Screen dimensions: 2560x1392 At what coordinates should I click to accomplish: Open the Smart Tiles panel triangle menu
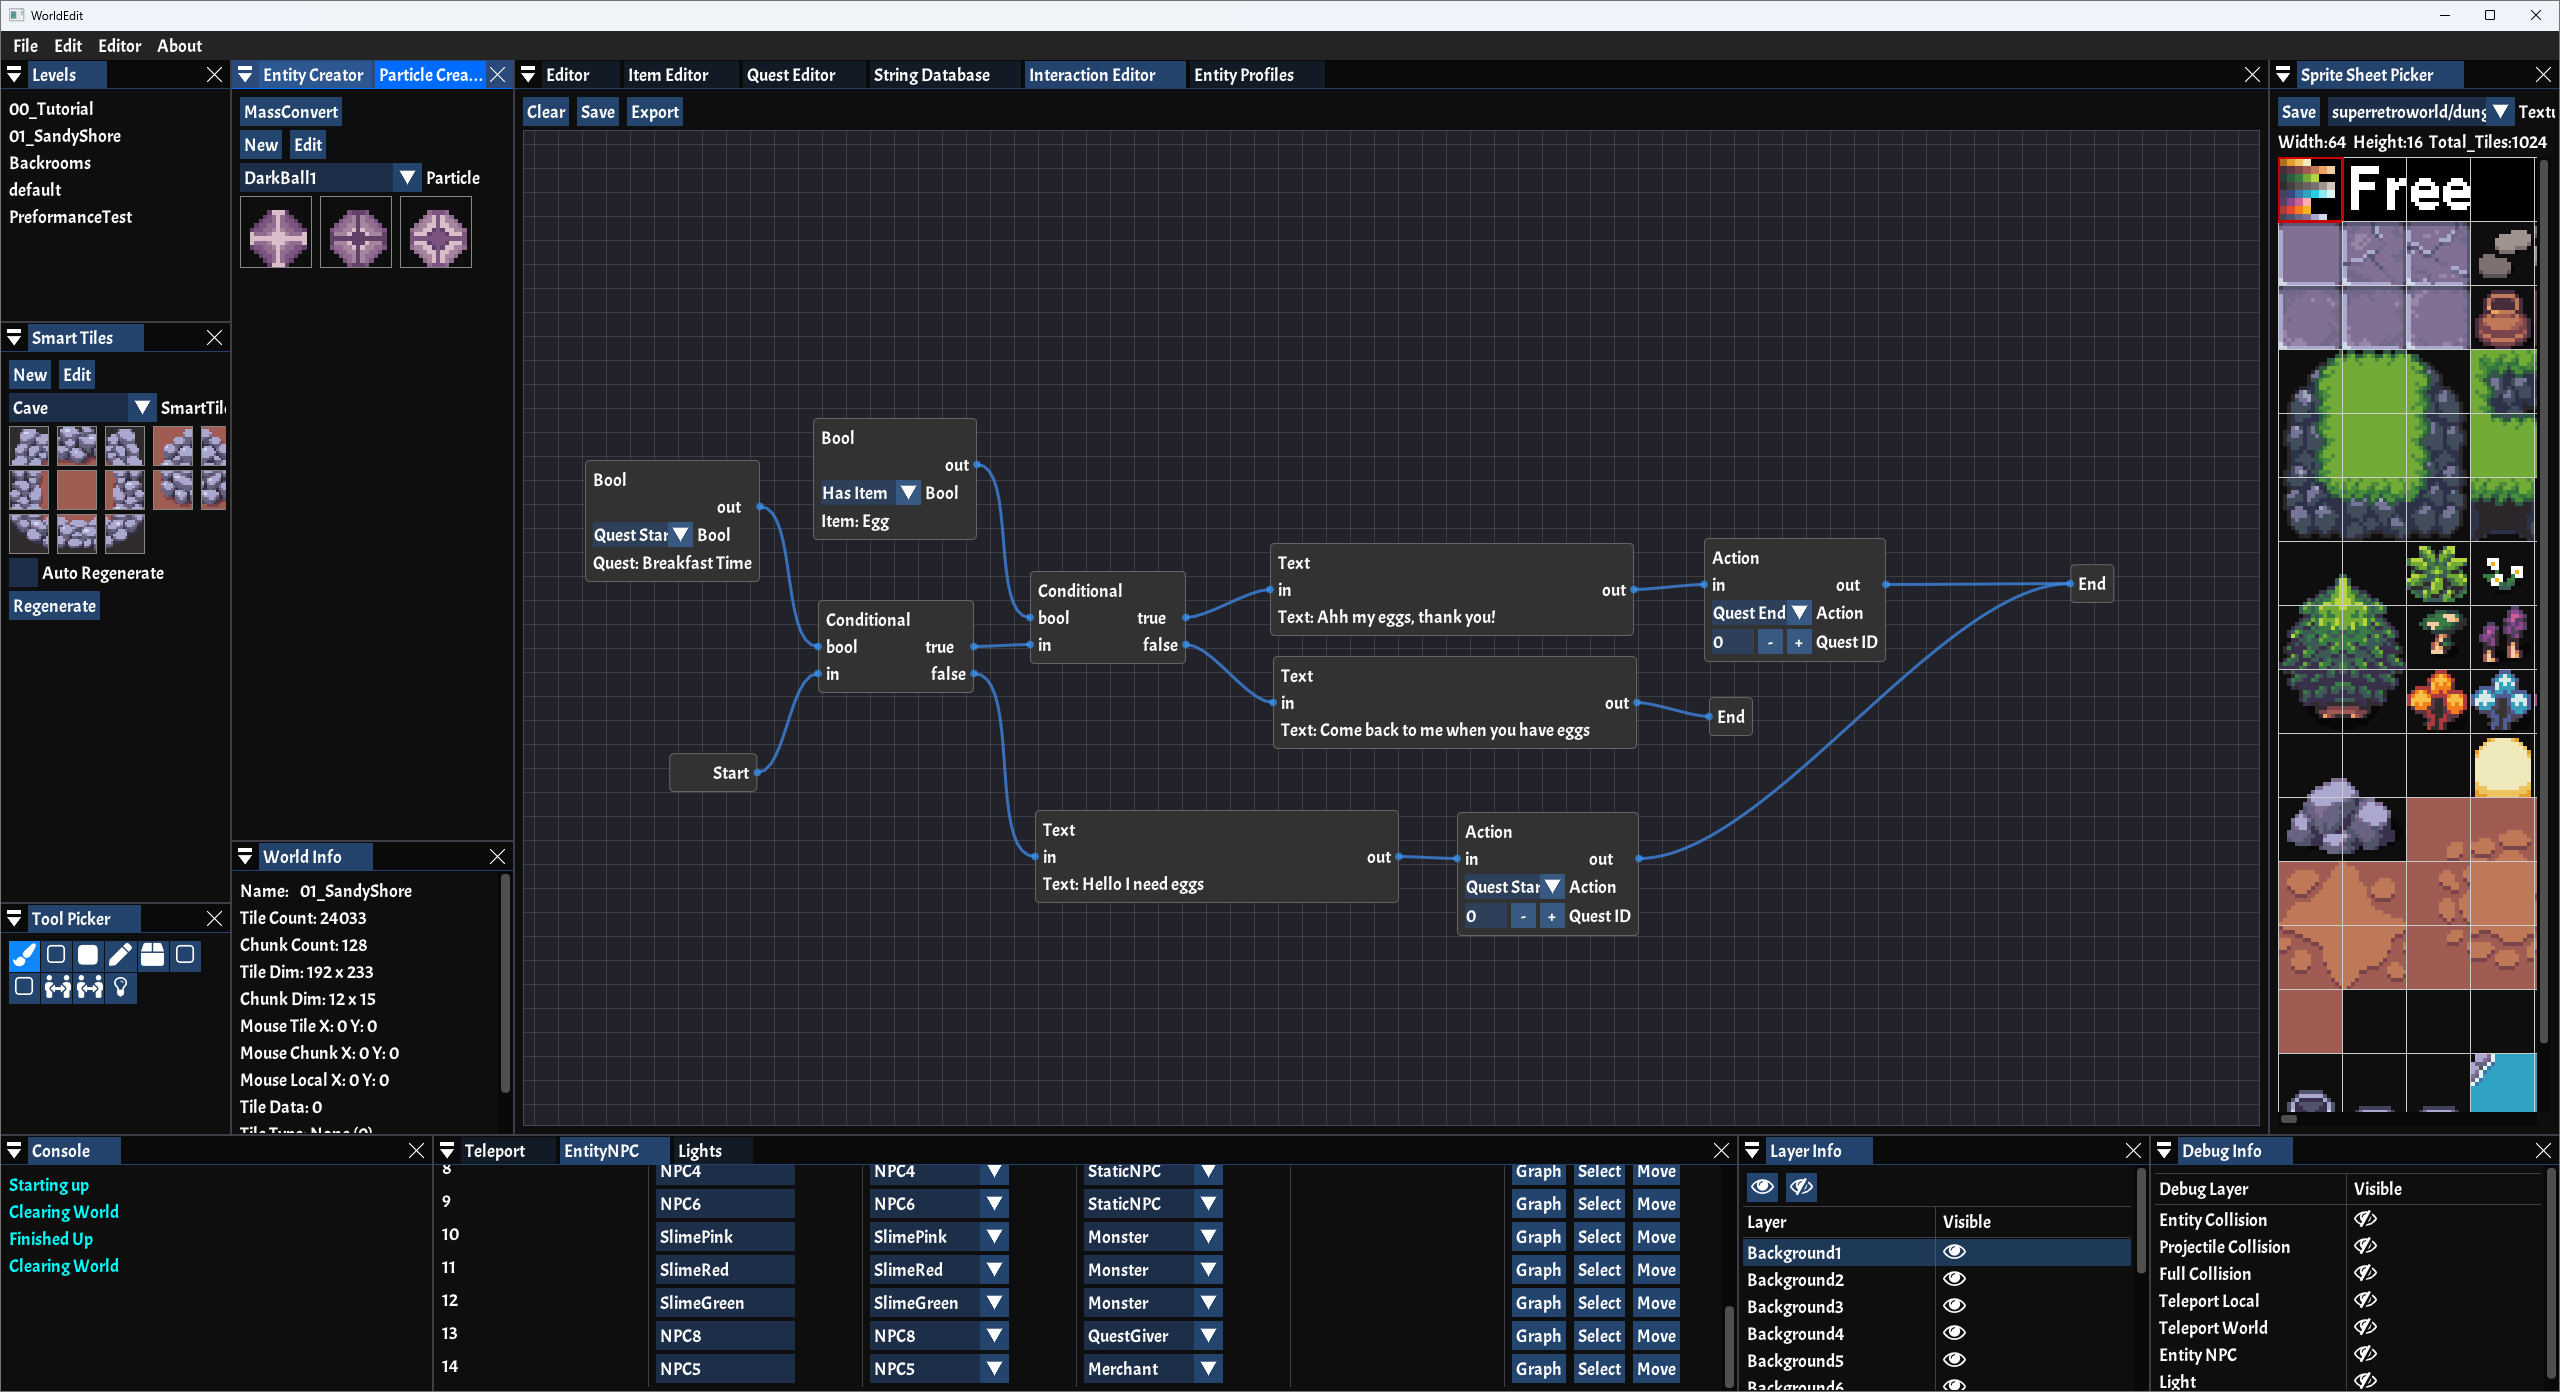15,338
